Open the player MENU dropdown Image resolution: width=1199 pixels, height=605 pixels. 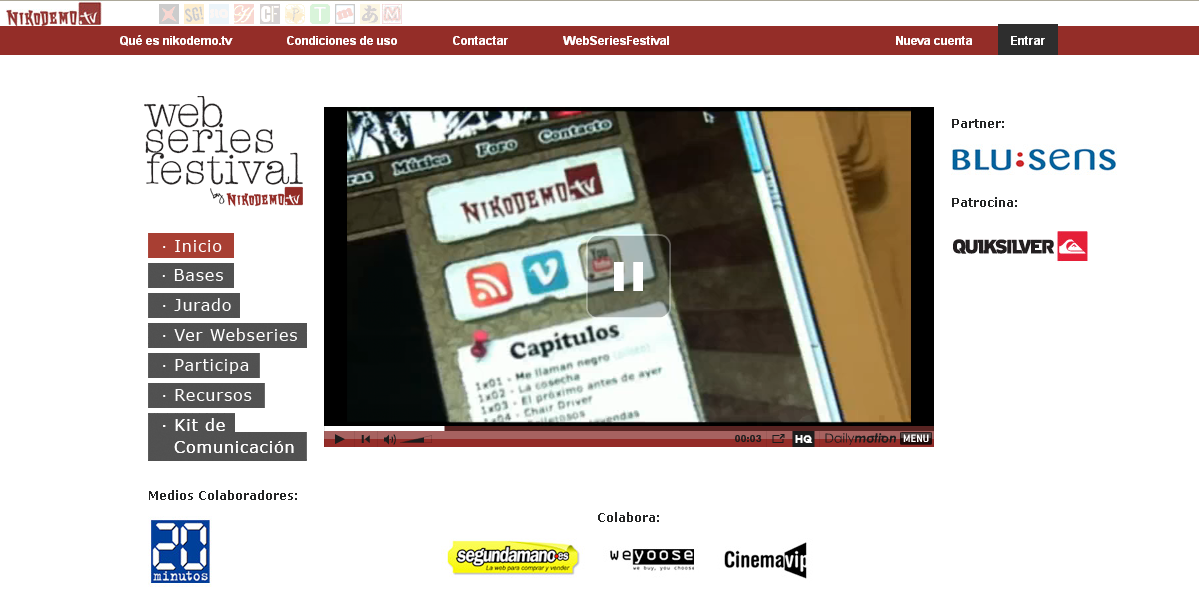[x=915, y=439]
